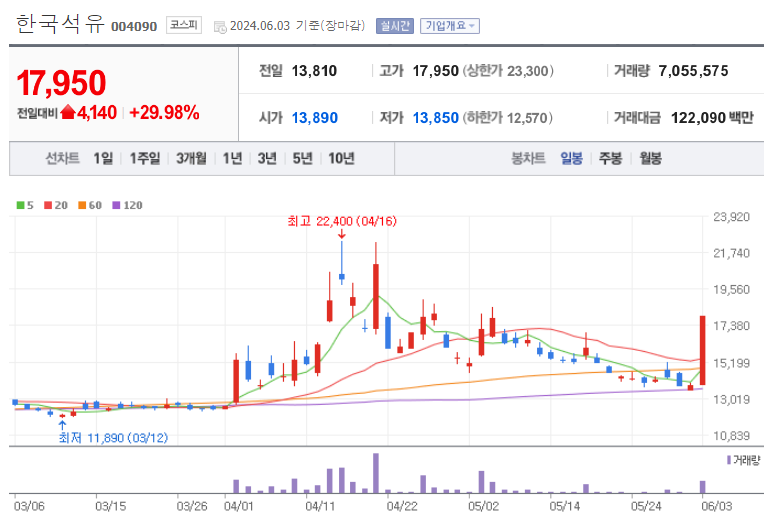The width and height of the screenshot is (764, 528).
Task: Click the 06/03 date on the x-axis
Action: click(716, 506)
